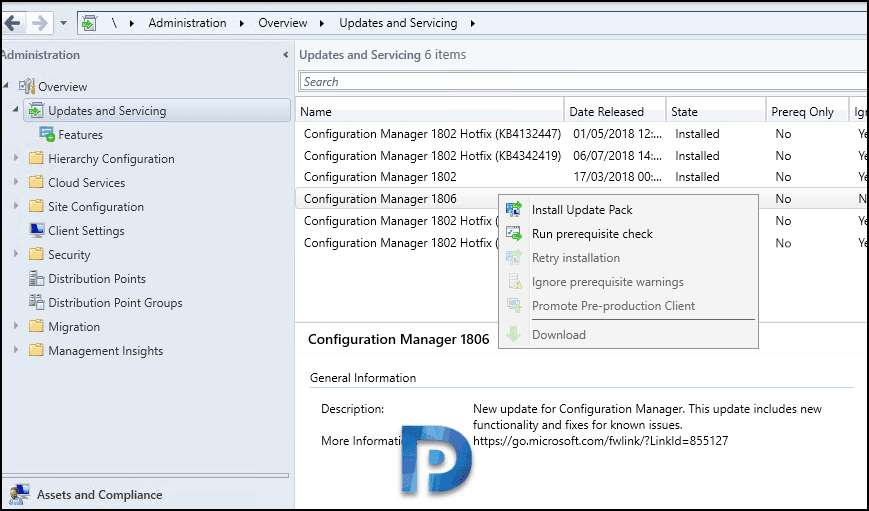Expand the Management Insights folder

click(x=16, y=350)
